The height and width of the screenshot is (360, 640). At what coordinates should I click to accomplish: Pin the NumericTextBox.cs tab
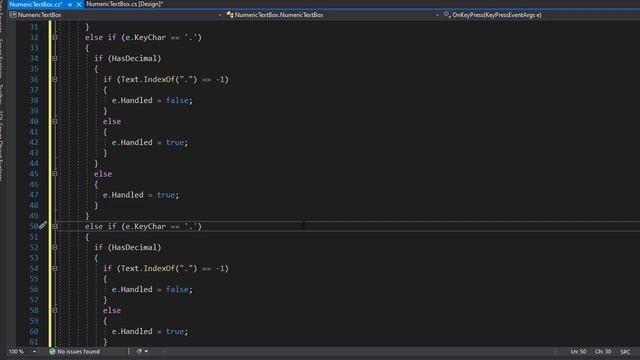[70, 4]
